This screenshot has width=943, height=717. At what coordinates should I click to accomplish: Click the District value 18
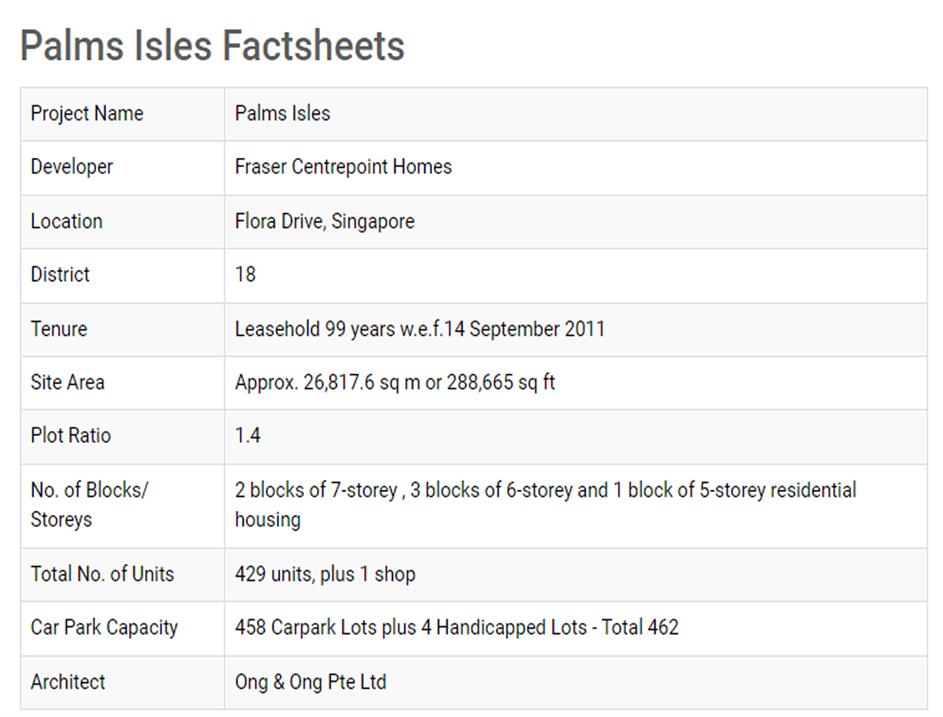coord(245,274)
